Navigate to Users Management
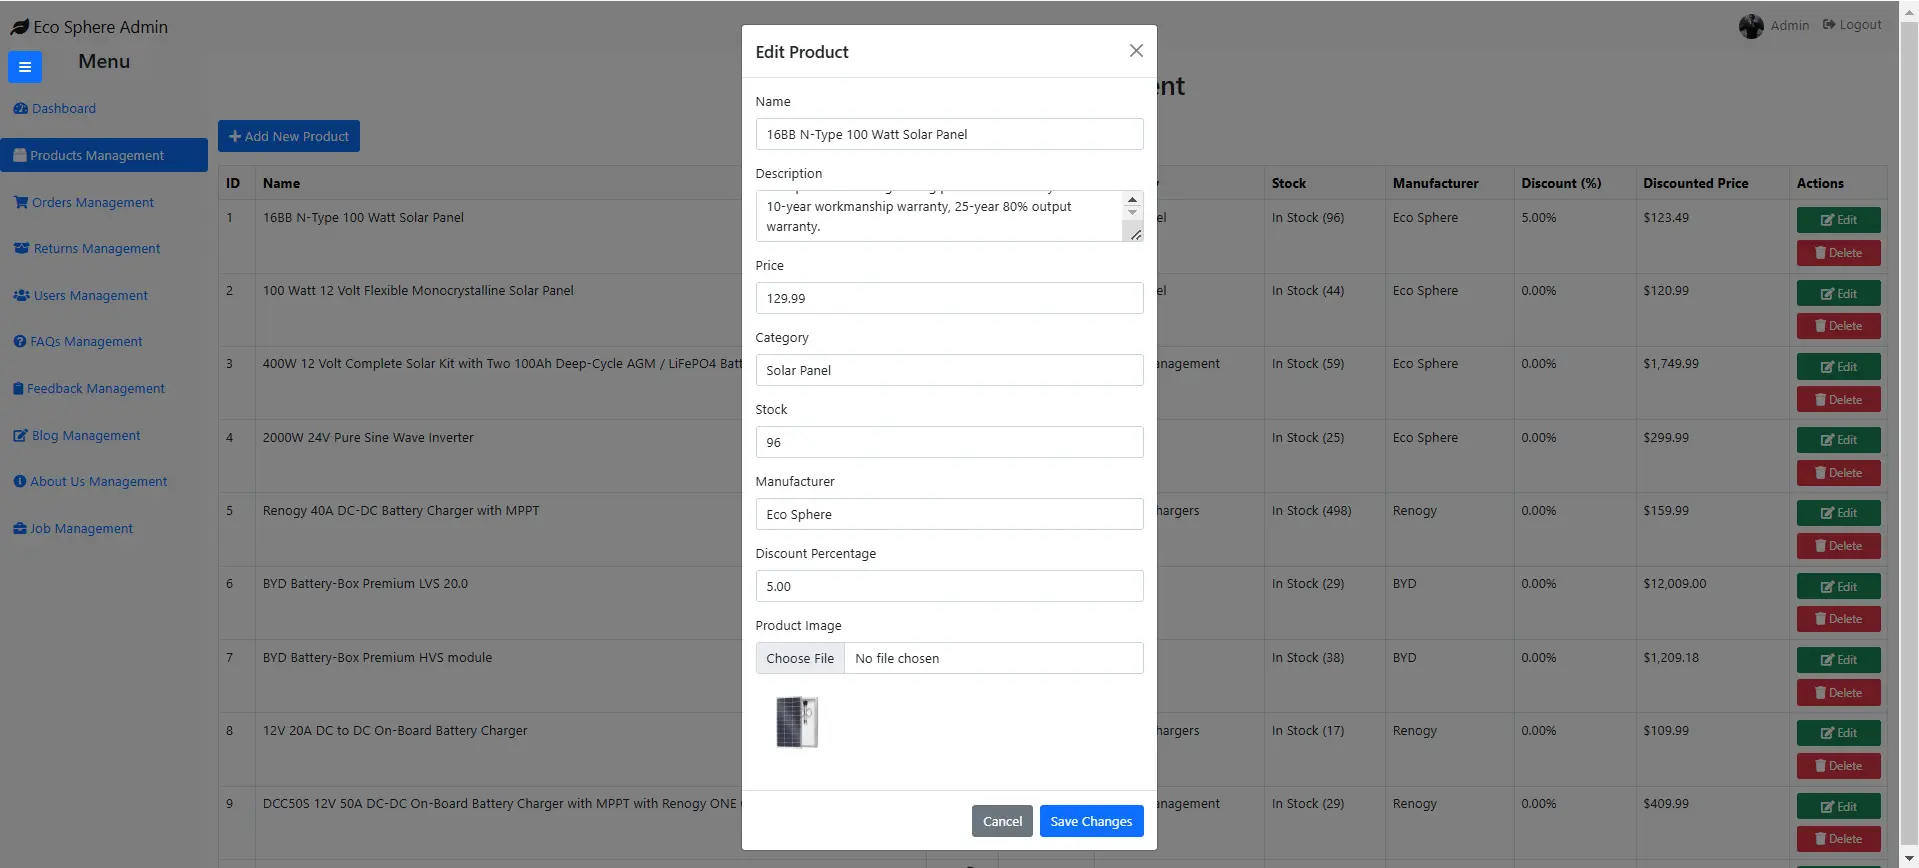Viewport: 1919px width, 868px height. [x=80, y=295]
